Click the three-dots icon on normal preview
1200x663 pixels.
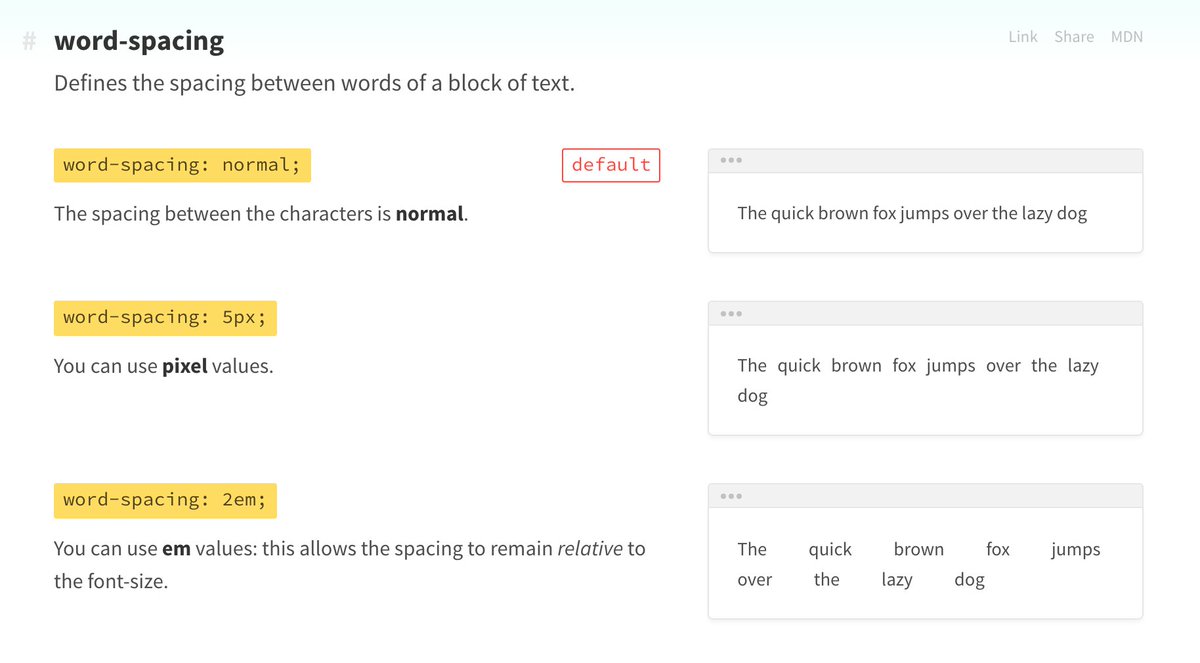coord(731,161)
